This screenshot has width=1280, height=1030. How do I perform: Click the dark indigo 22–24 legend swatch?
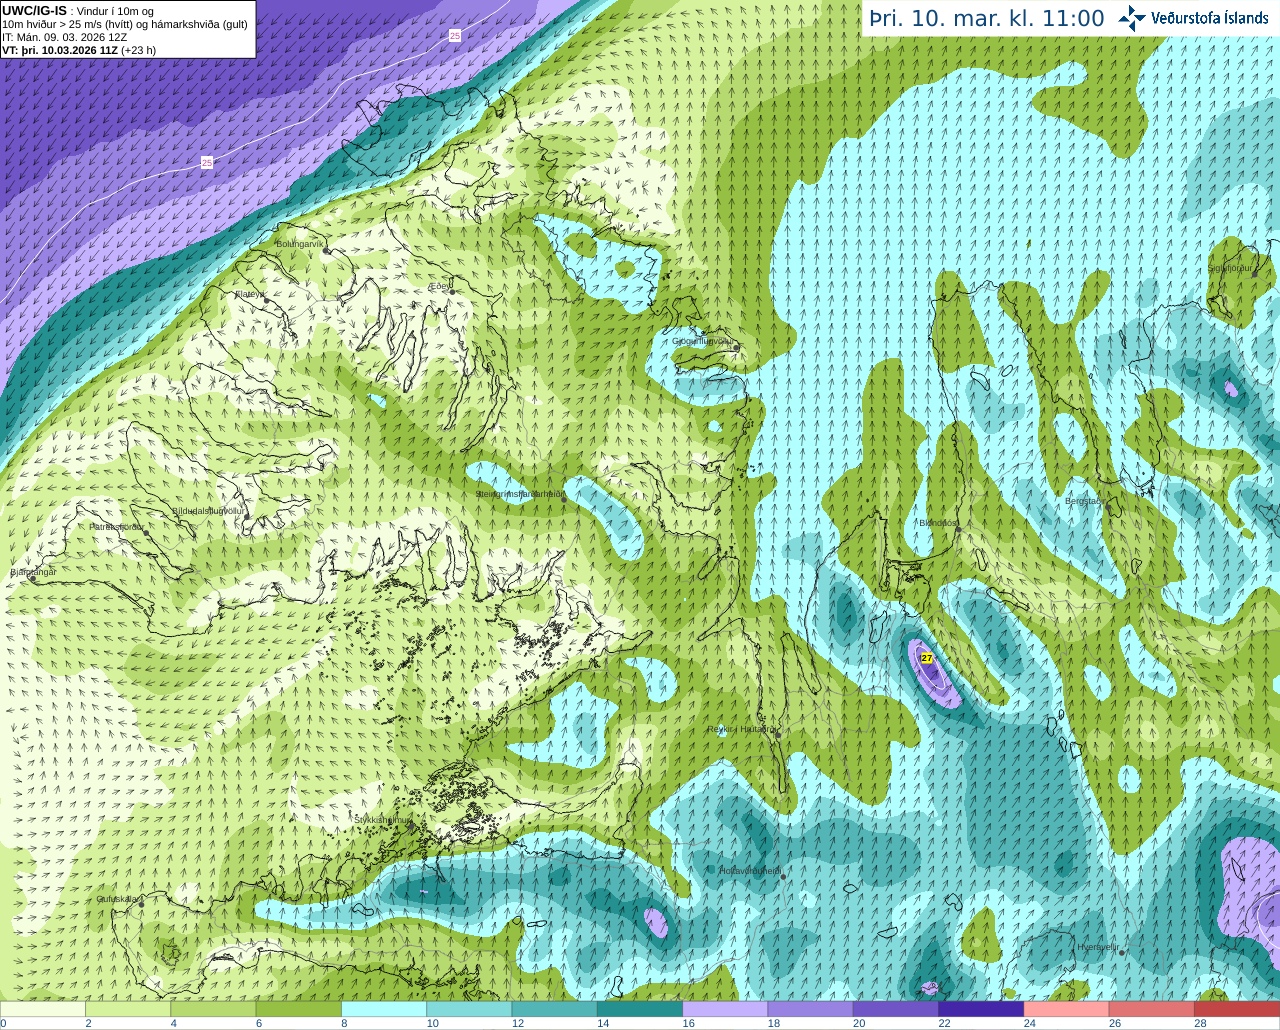tap(981, 1009)
